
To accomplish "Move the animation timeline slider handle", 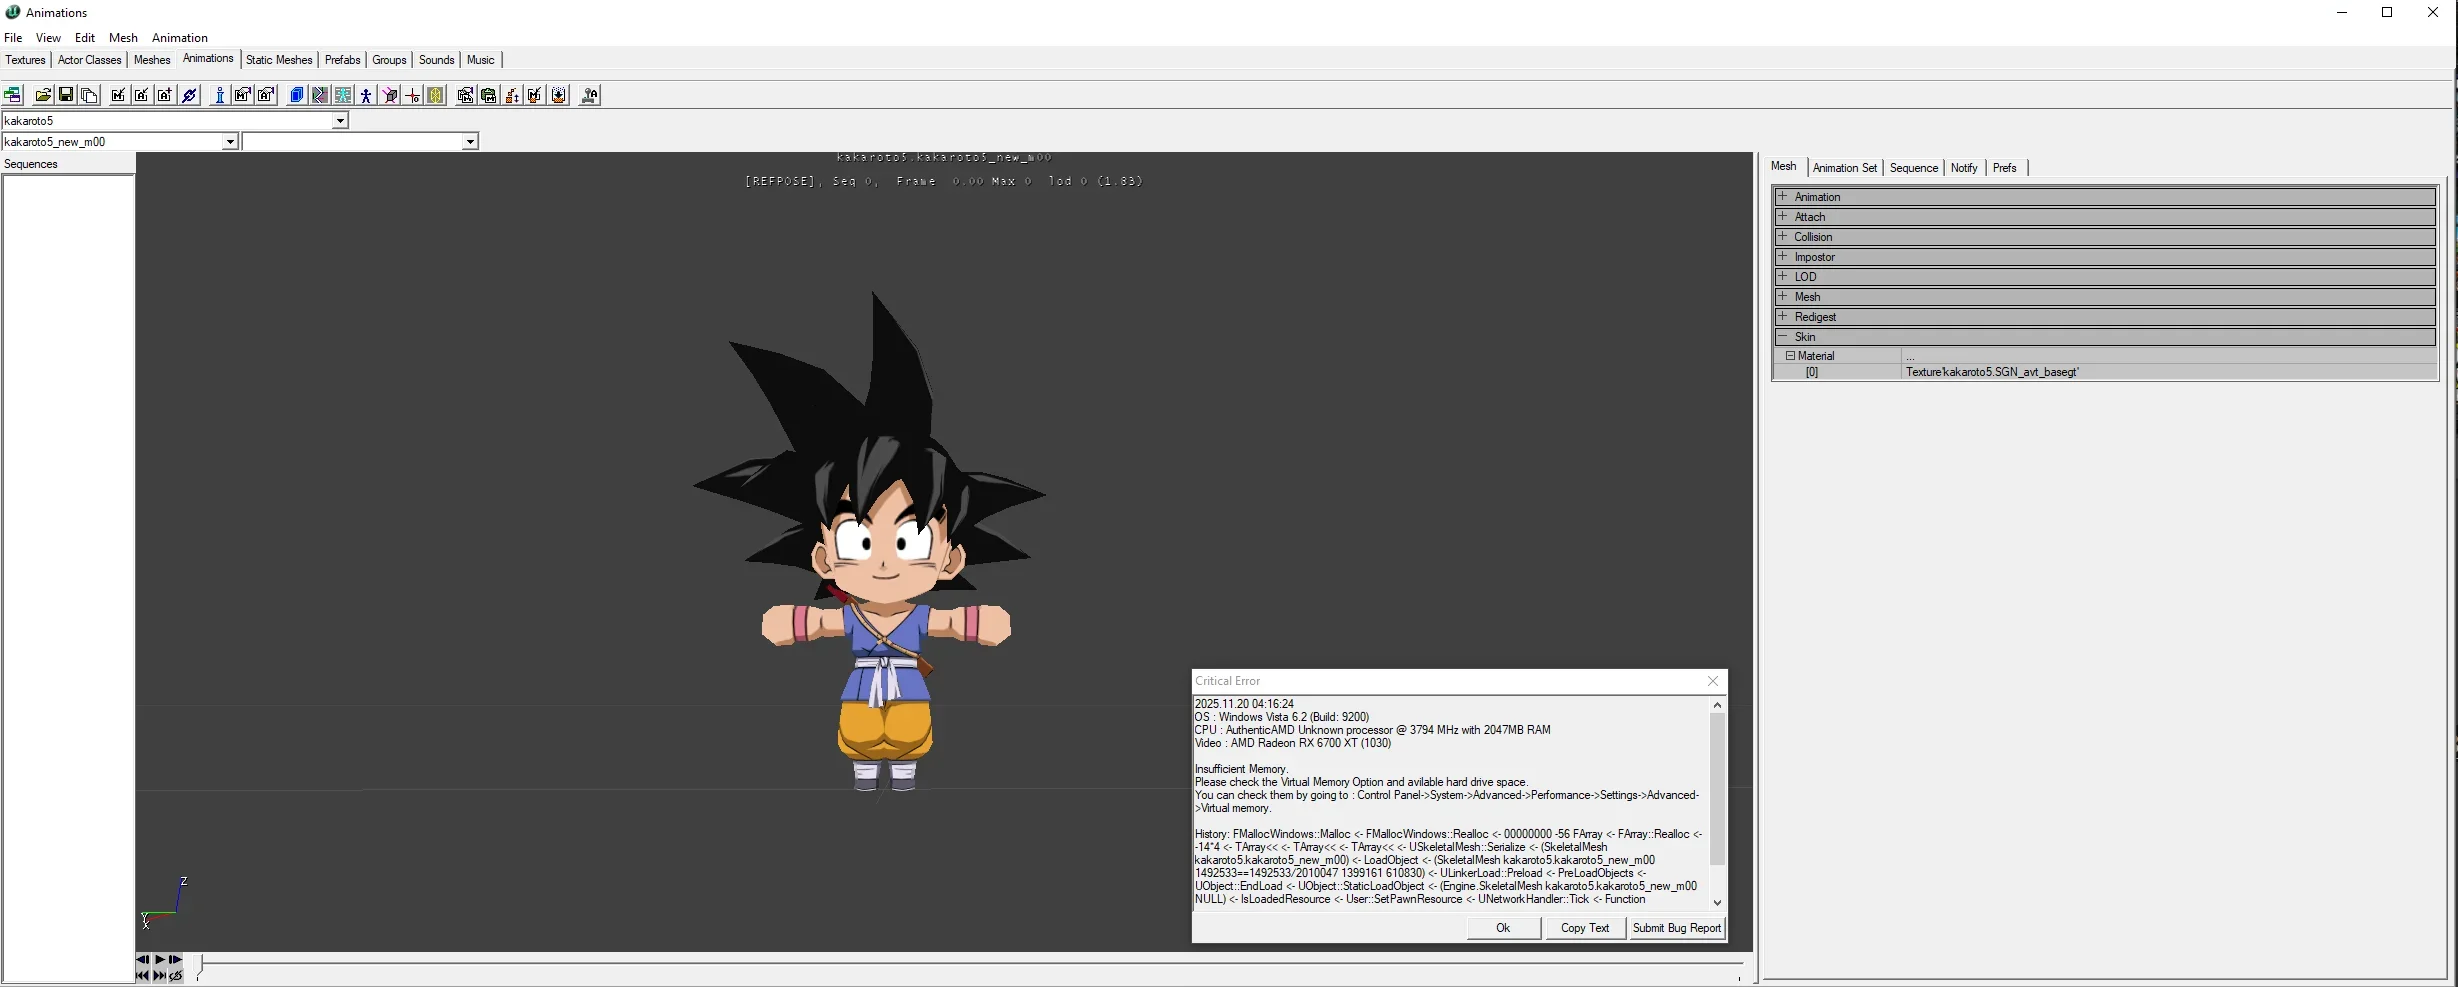I will point(200,965).
